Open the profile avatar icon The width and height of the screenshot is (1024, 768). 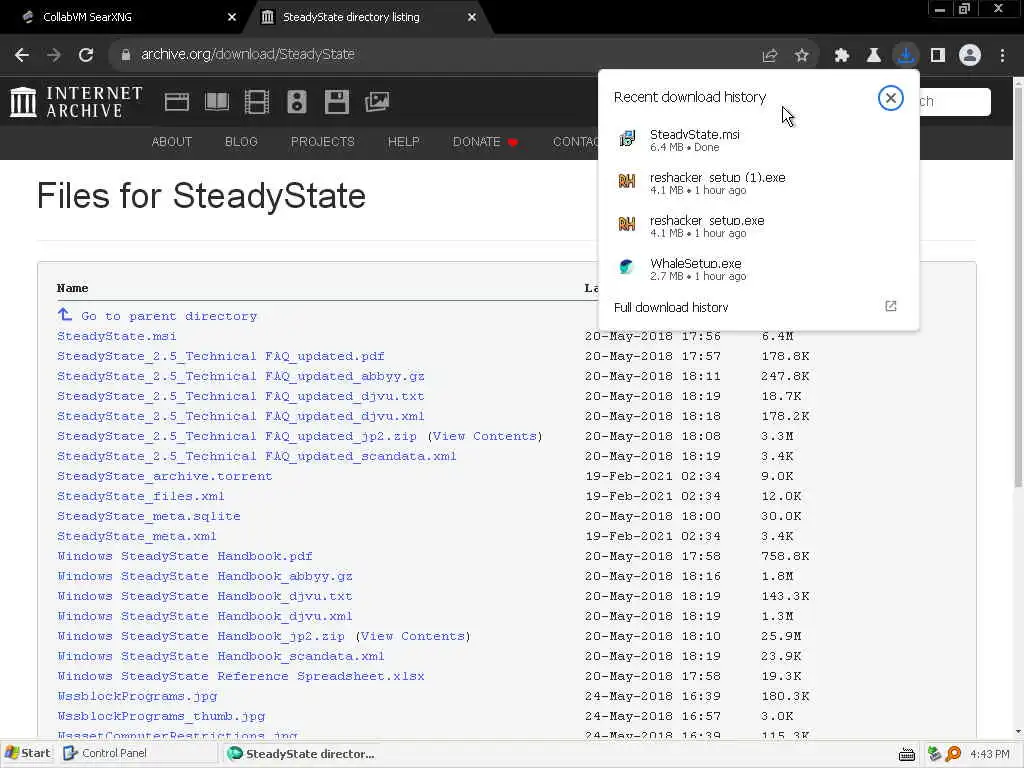tap(970, 56)
